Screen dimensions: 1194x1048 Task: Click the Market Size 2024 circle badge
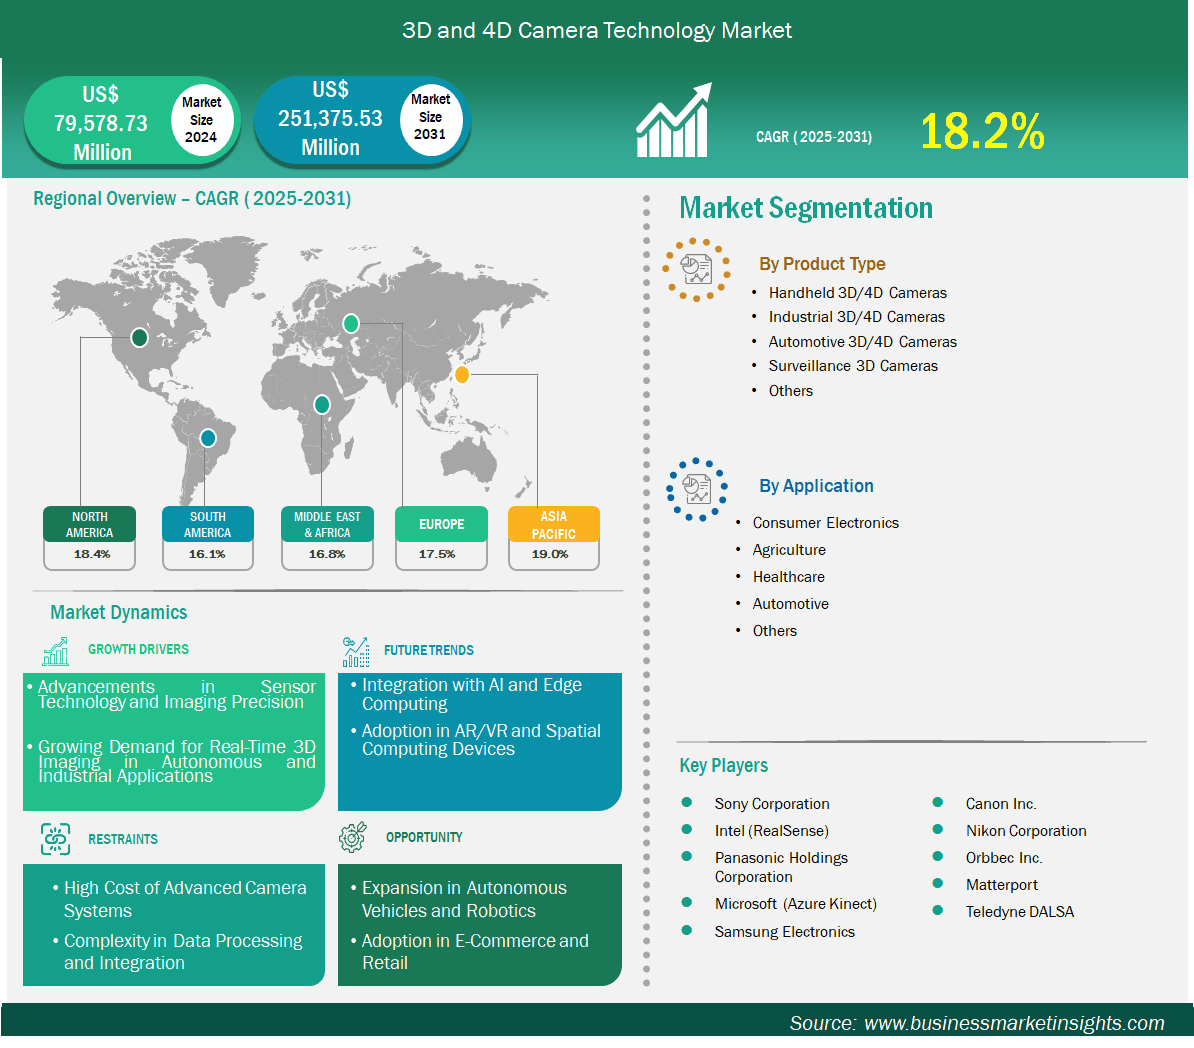pos(201,120)
